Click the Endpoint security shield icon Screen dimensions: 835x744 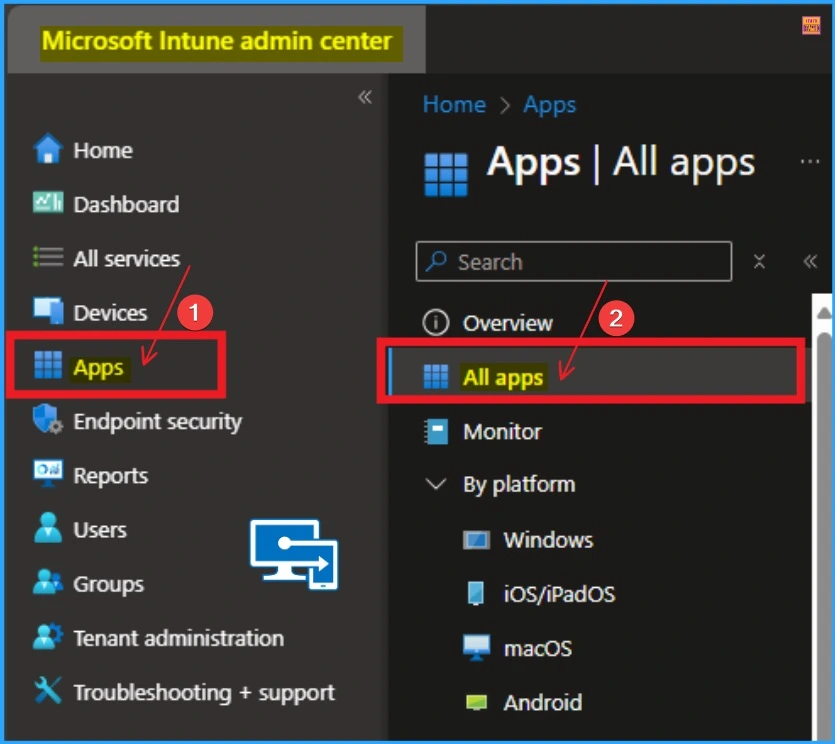pos(48,419)
